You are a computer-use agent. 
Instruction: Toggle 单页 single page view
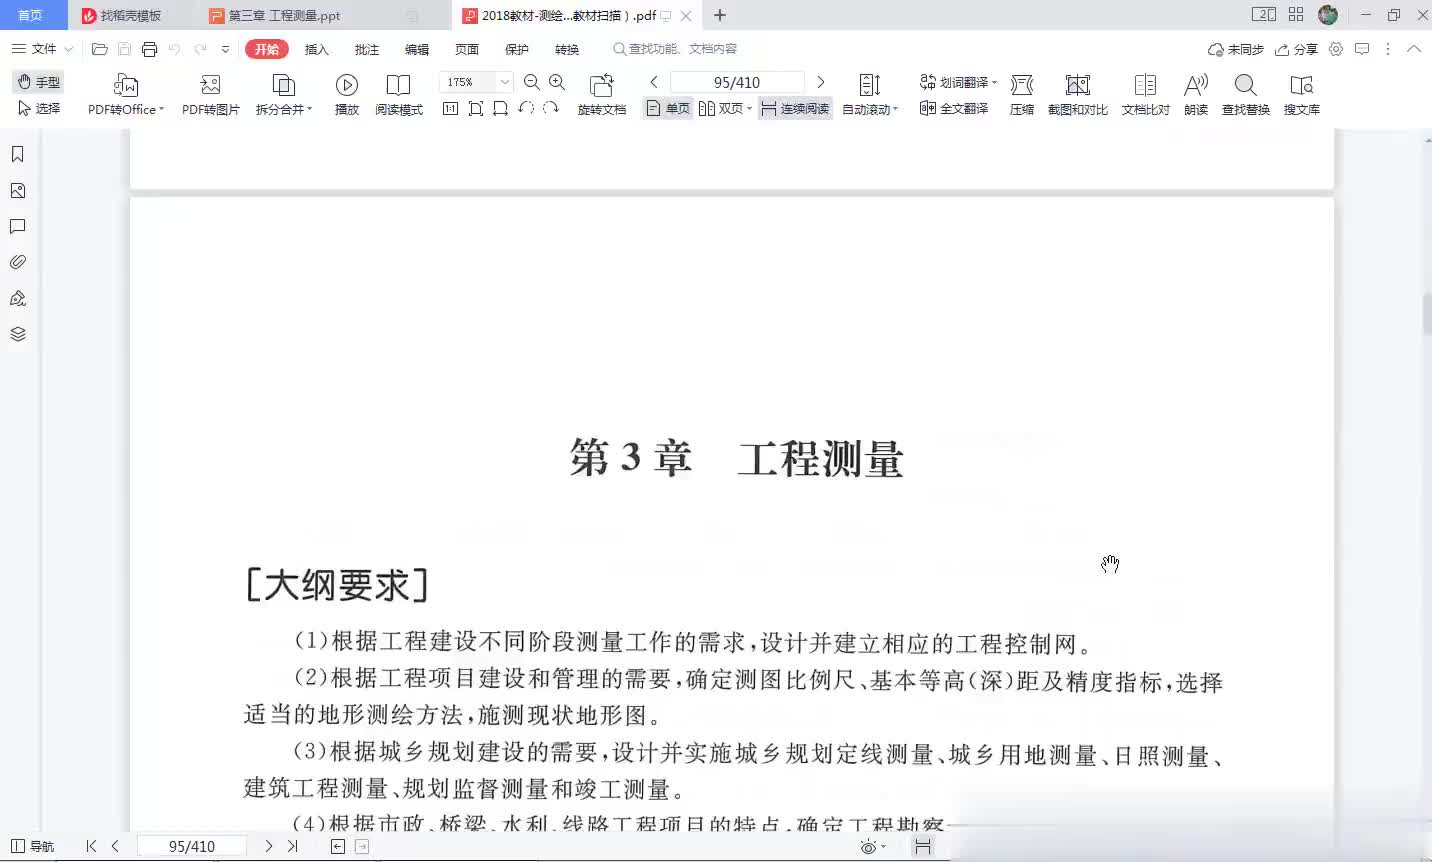coord(668,109)
